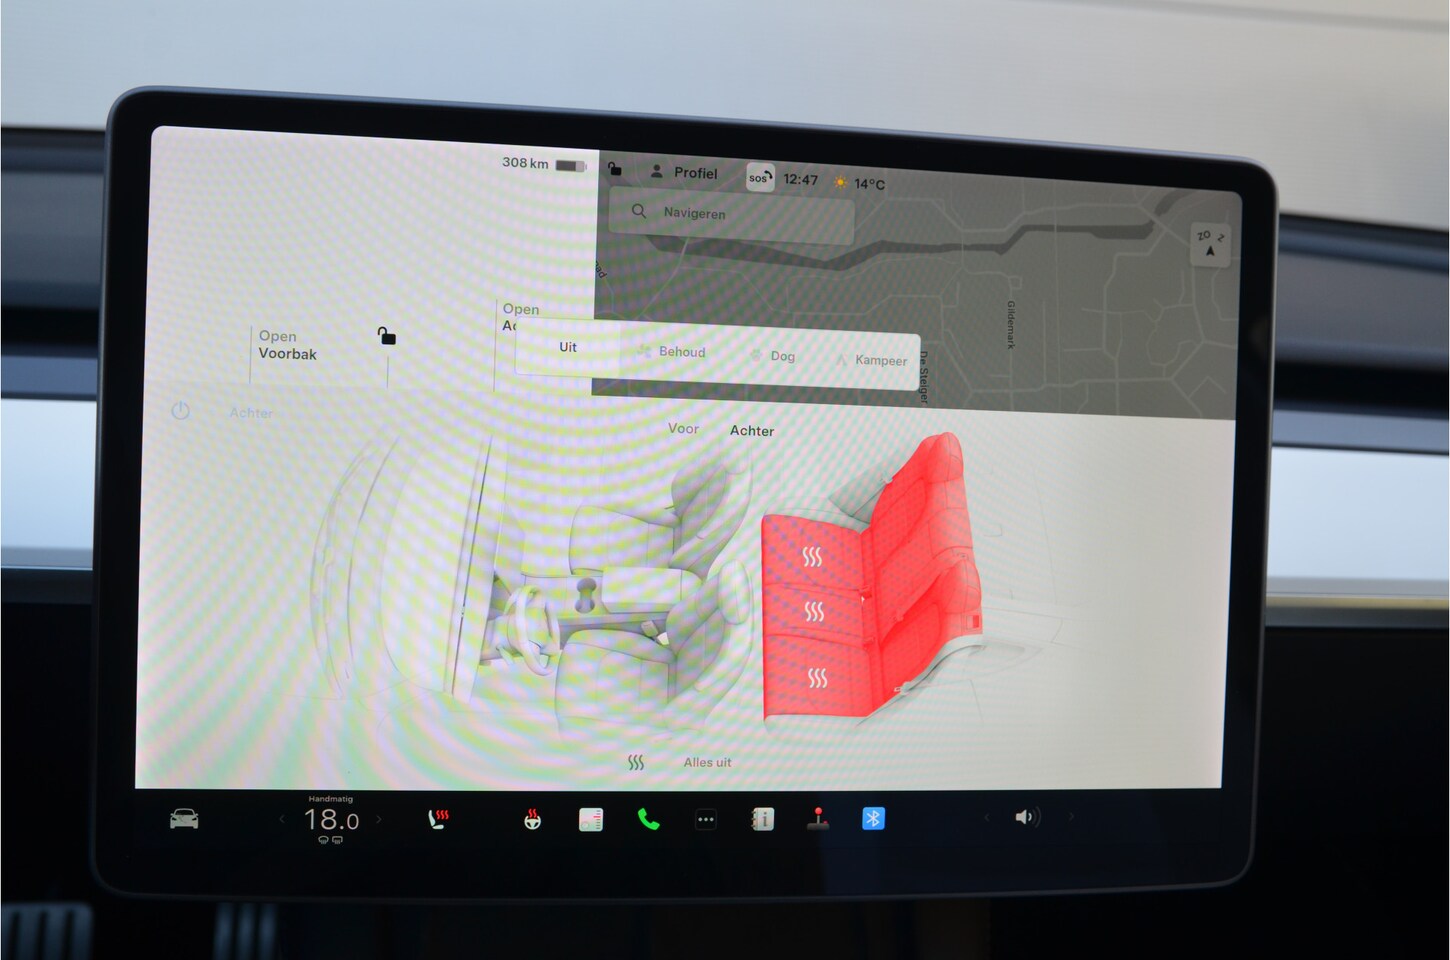Screen dimensions: 1450x960
Task: Switch to Voor seats tab
Action: pos(683,428)
